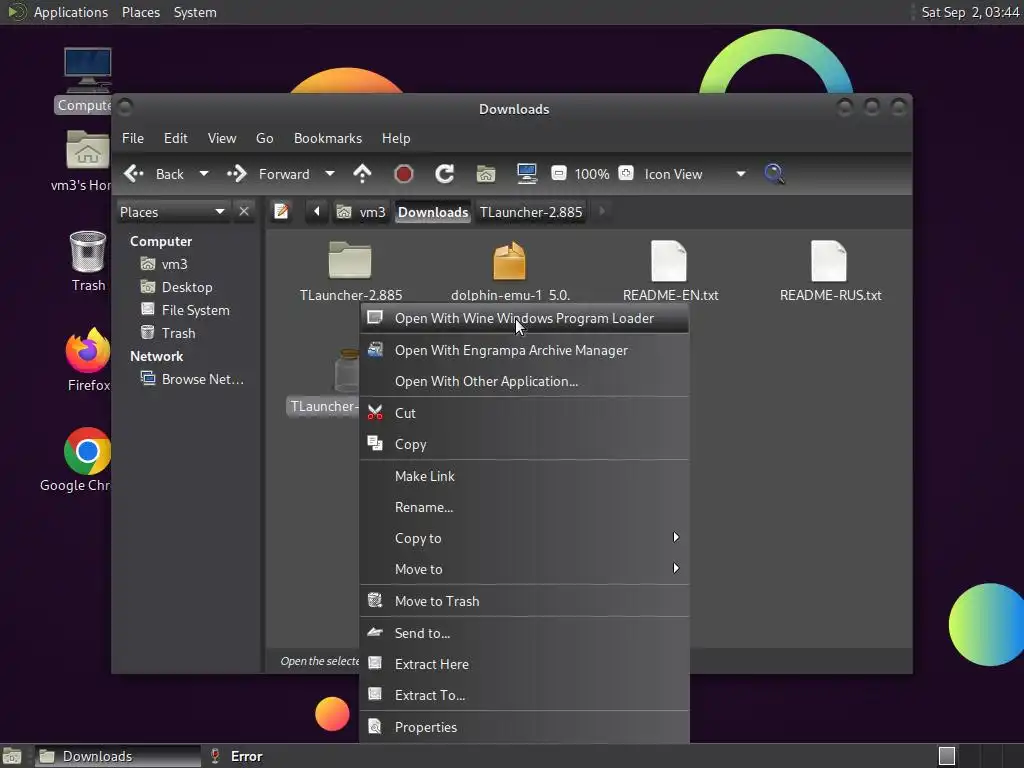Expand the Copy to submenu
Image resolution: width=1024 pixels, height=768 pixels.
point(524,538)
